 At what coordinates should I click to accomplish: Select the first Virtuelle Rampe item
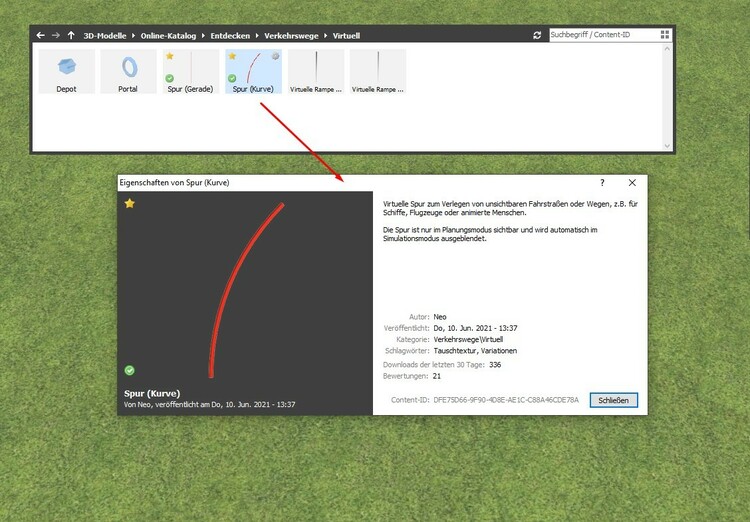point(316,71)
